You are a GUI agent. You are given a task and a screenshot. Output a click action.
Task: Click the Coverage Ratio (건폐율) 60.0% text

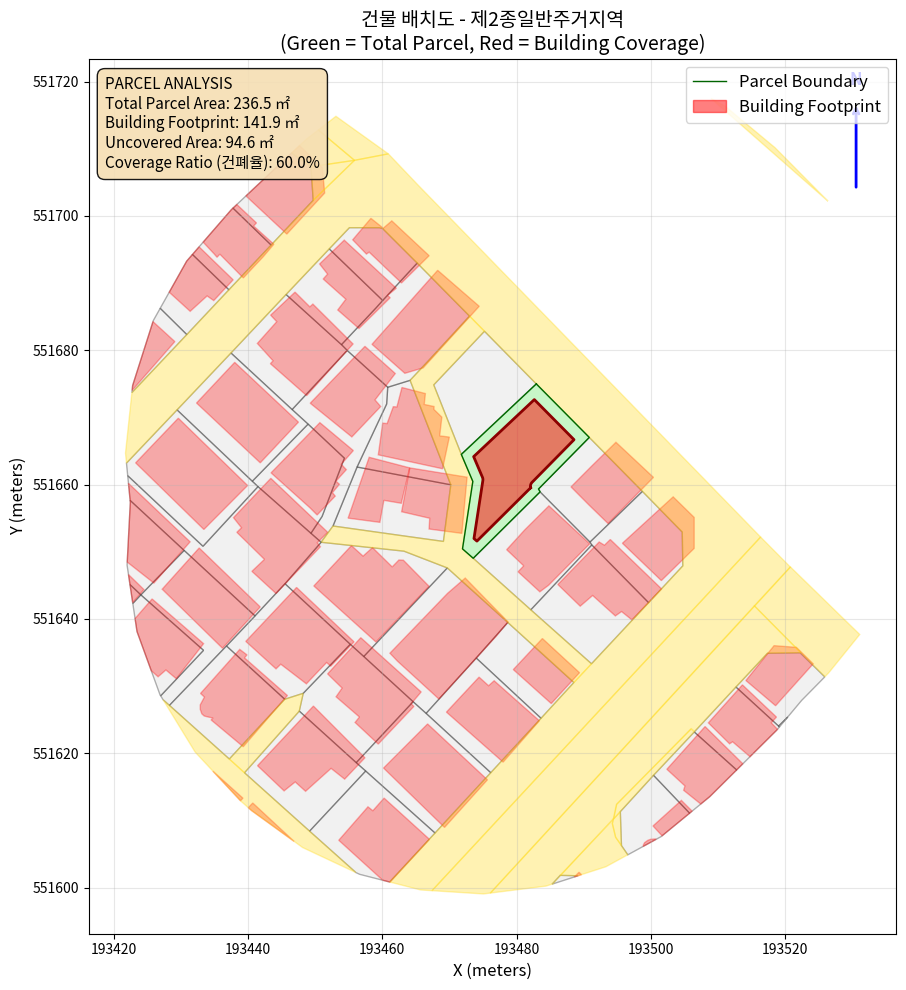(x=212, y=162)
